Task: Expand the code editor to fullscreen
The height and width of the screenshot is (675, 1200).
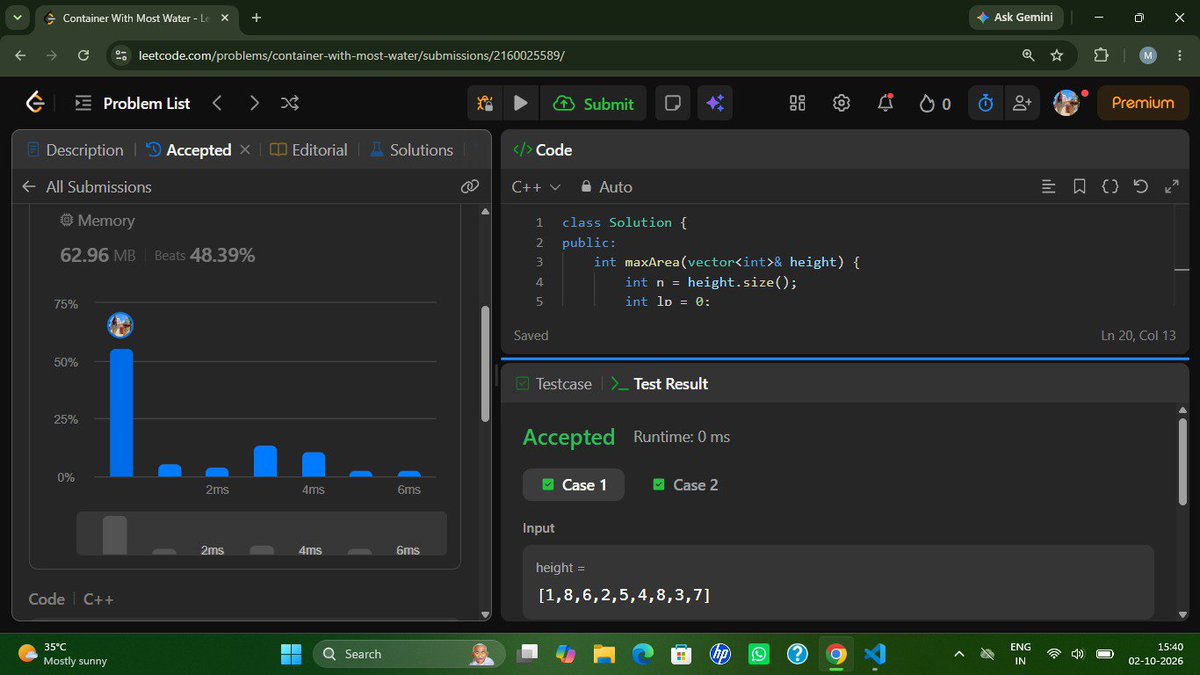Action: pos(1172,187)
